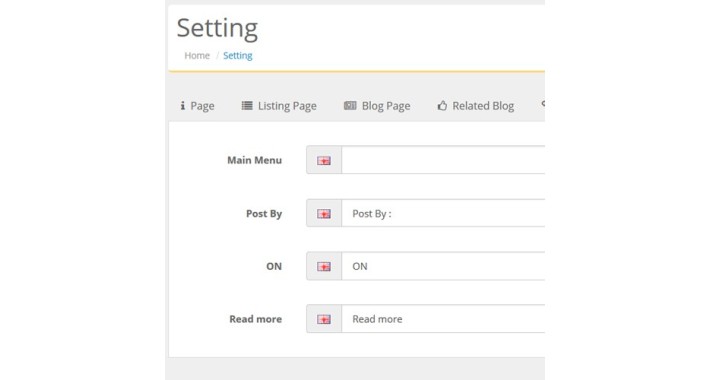
Task: Click the flag icon beside Read more field
Action: (324, 319)
